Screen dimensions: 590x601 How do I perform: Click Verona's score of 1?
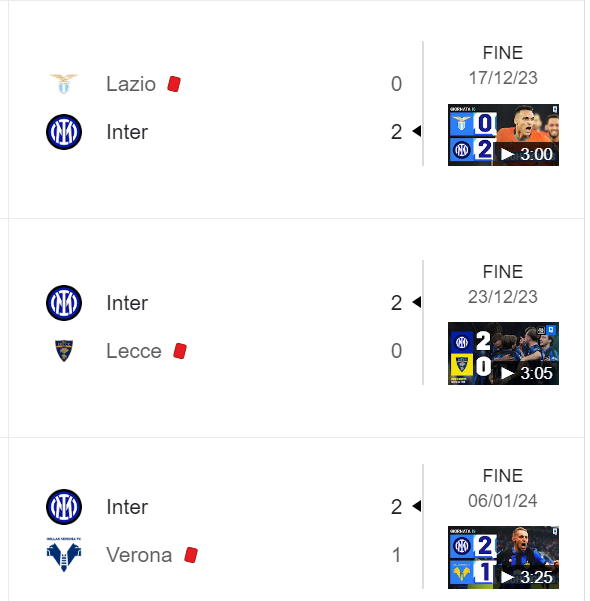click(396, 555)
